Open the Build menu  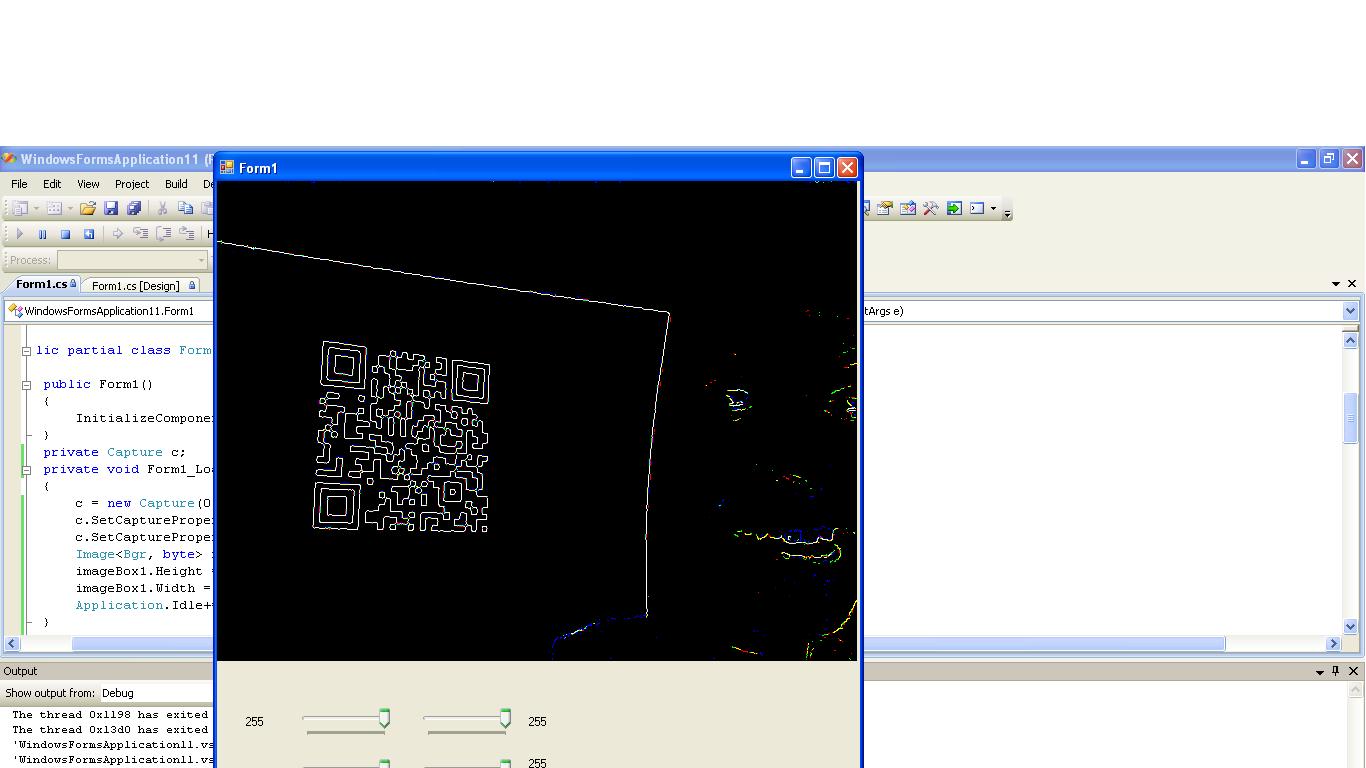tap(176, 184)
